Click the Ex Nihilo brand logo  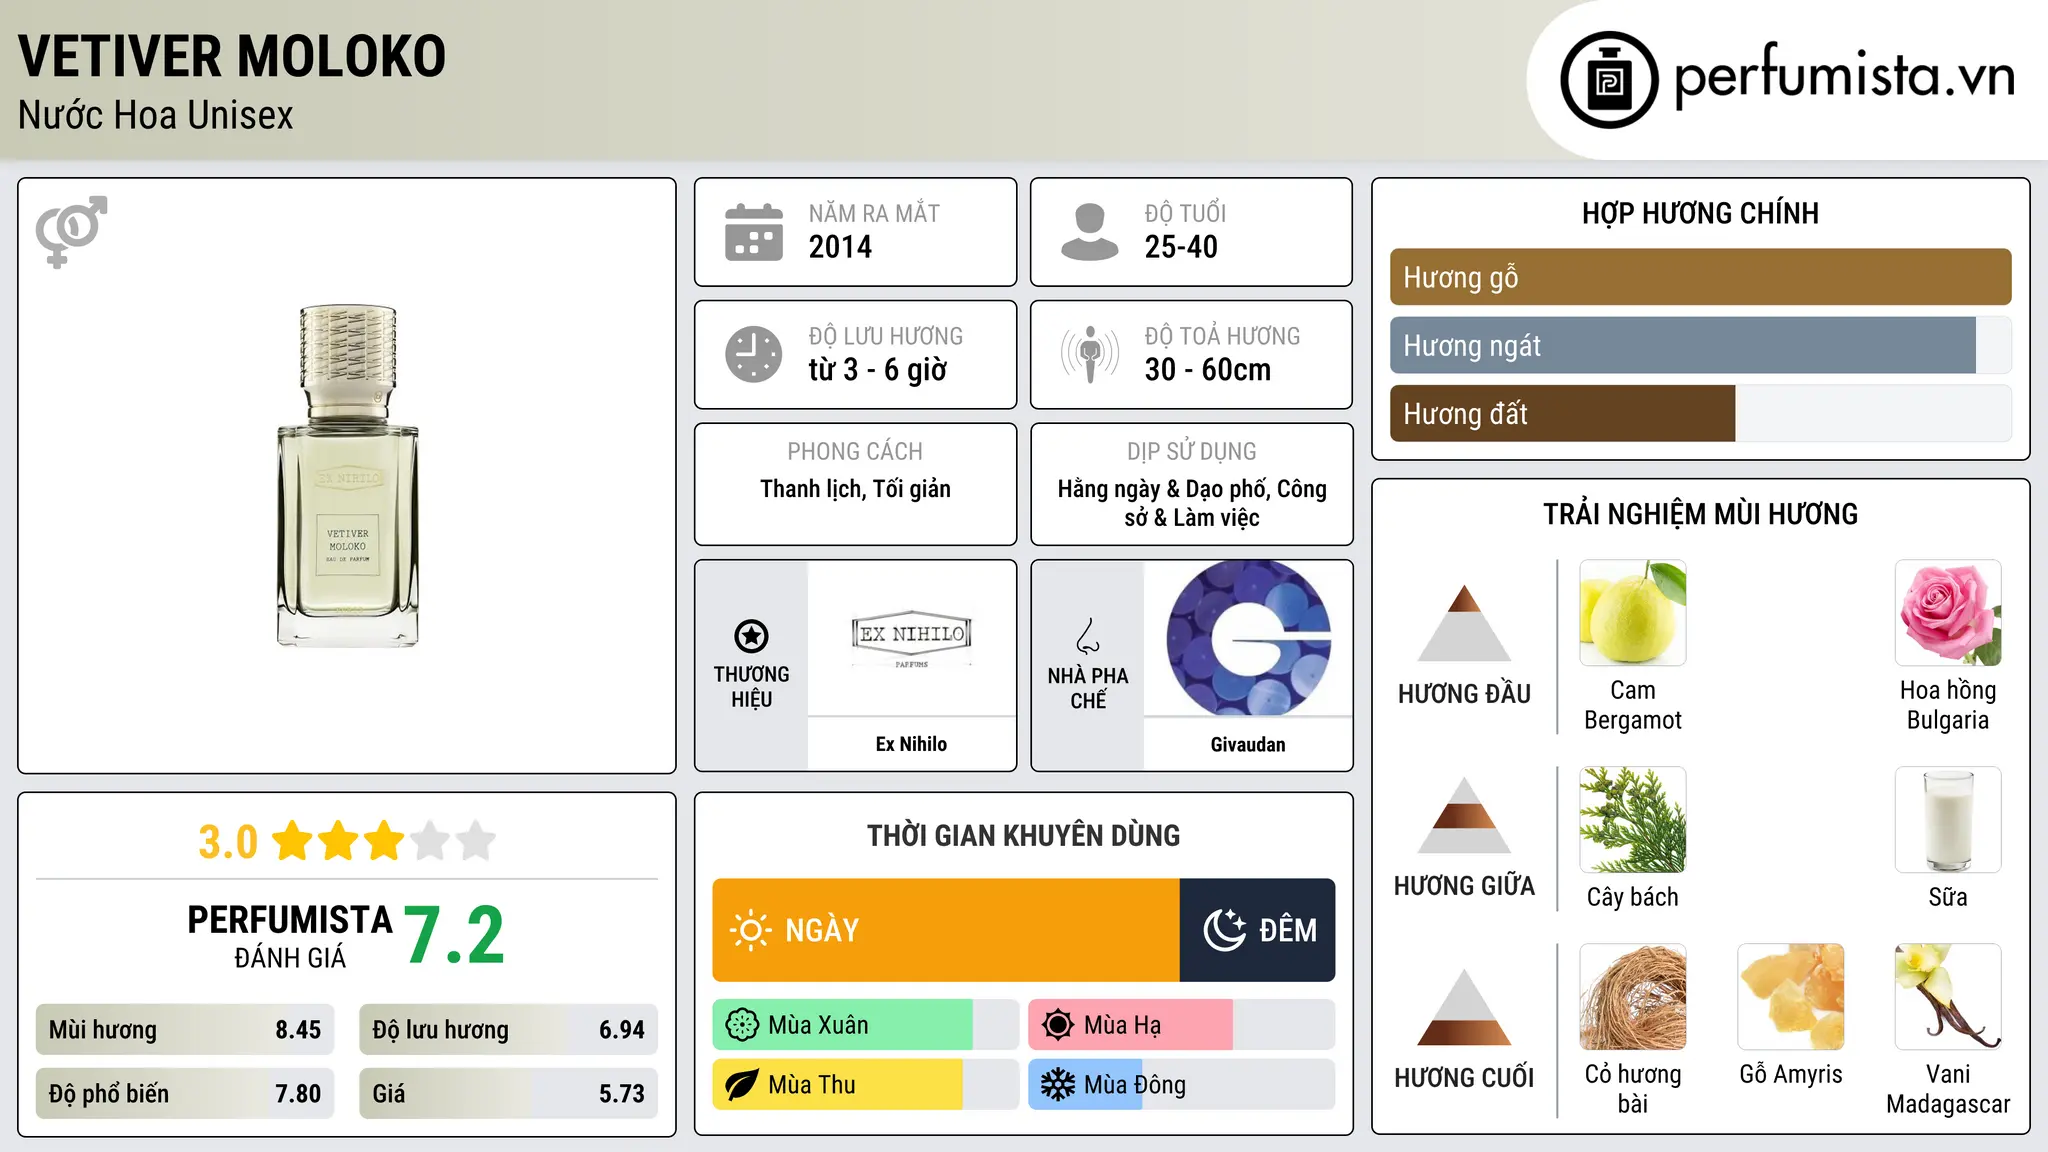[911, 637]
